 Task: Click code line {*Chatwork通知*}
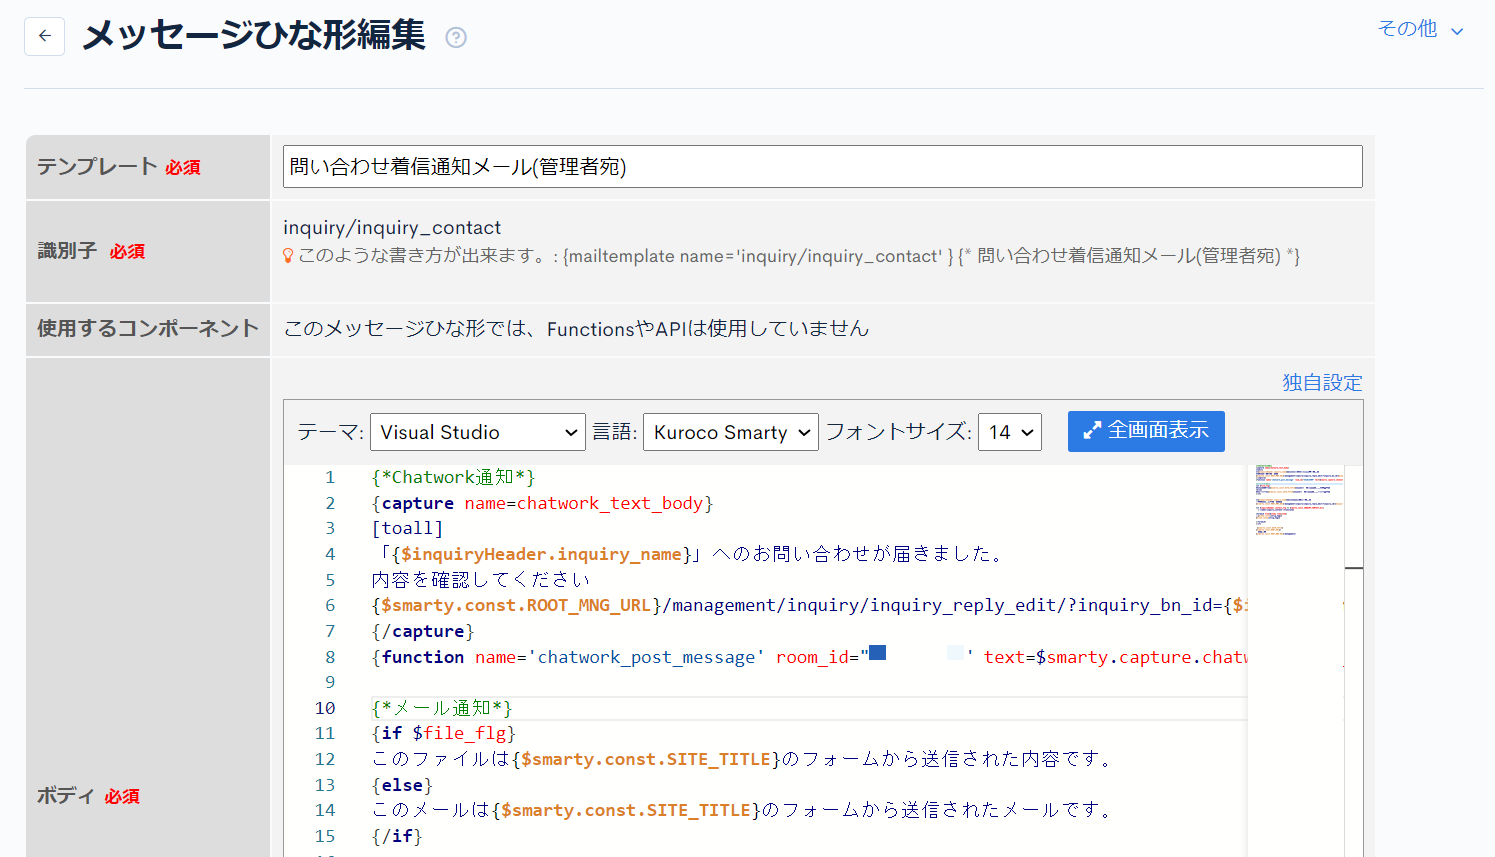[453, 477]
